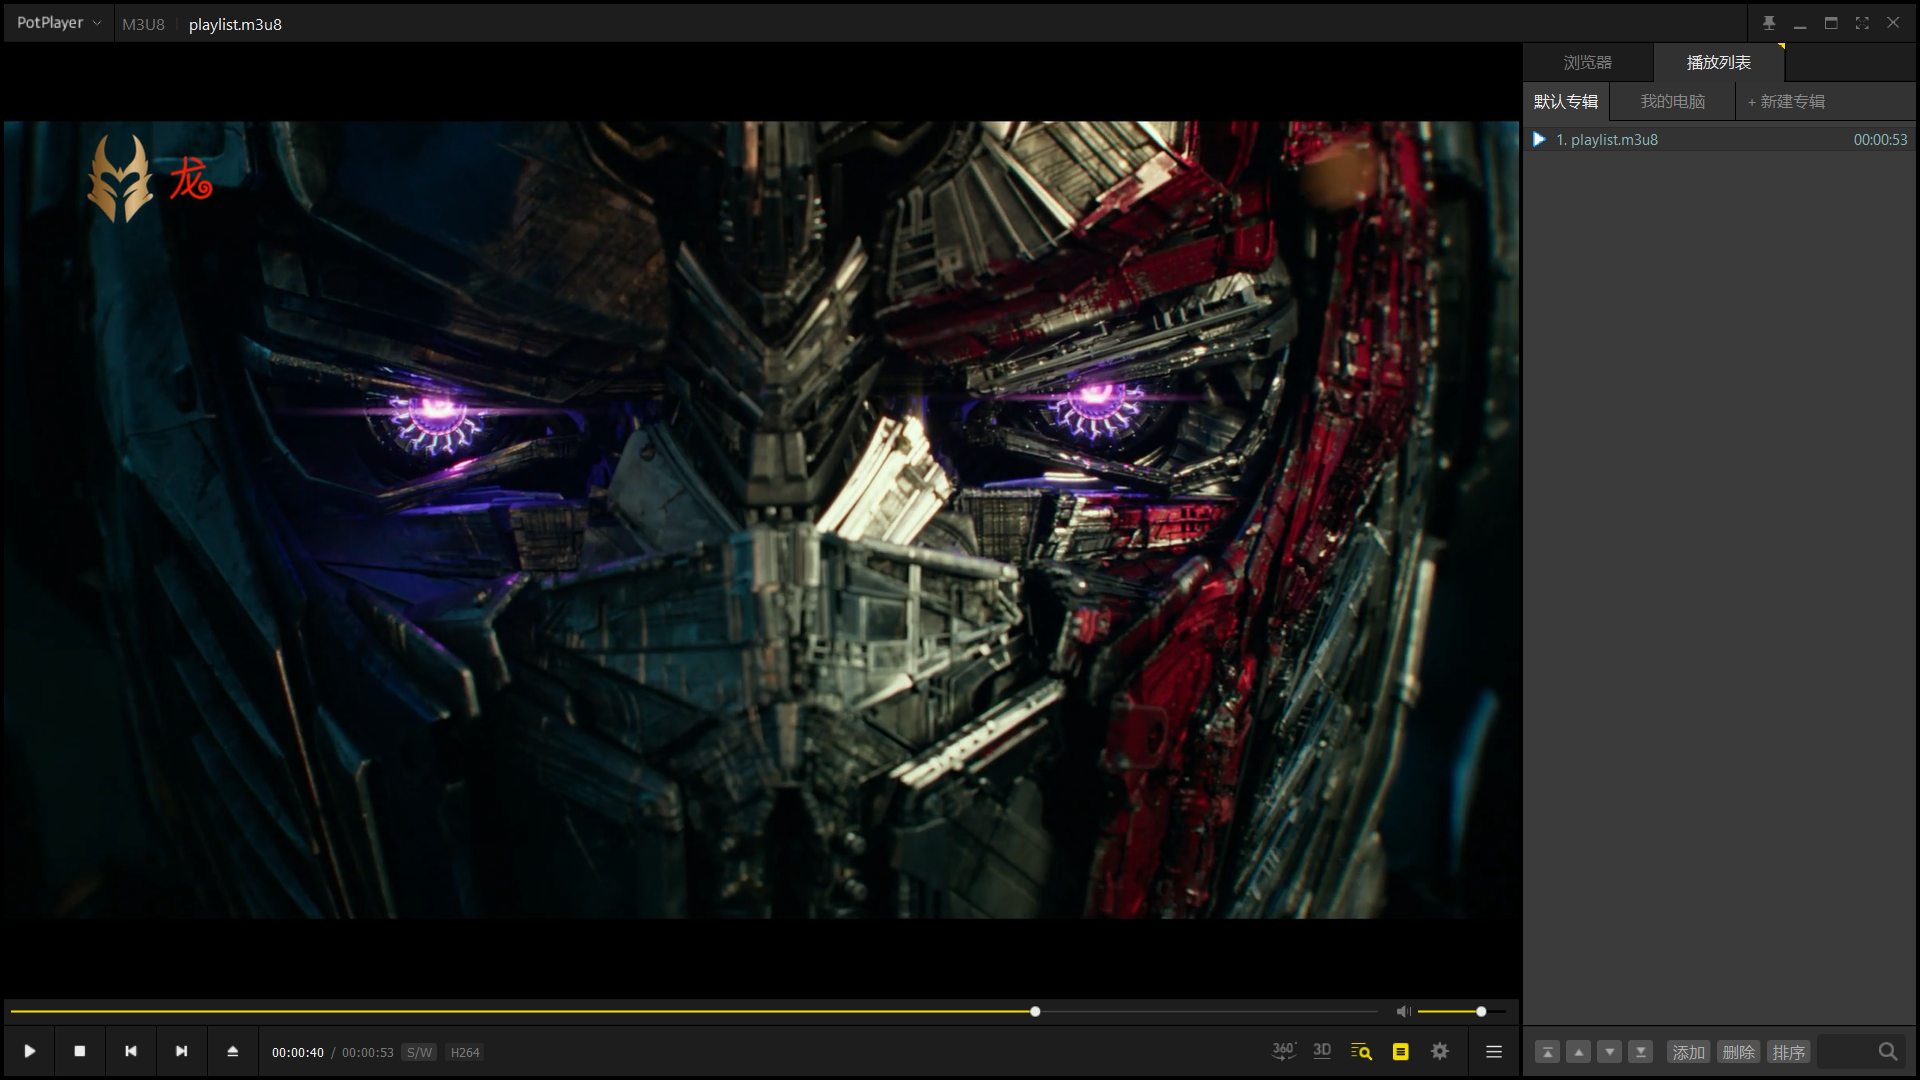
Task: Start playback with the play button
Action: coord(30,1051)
